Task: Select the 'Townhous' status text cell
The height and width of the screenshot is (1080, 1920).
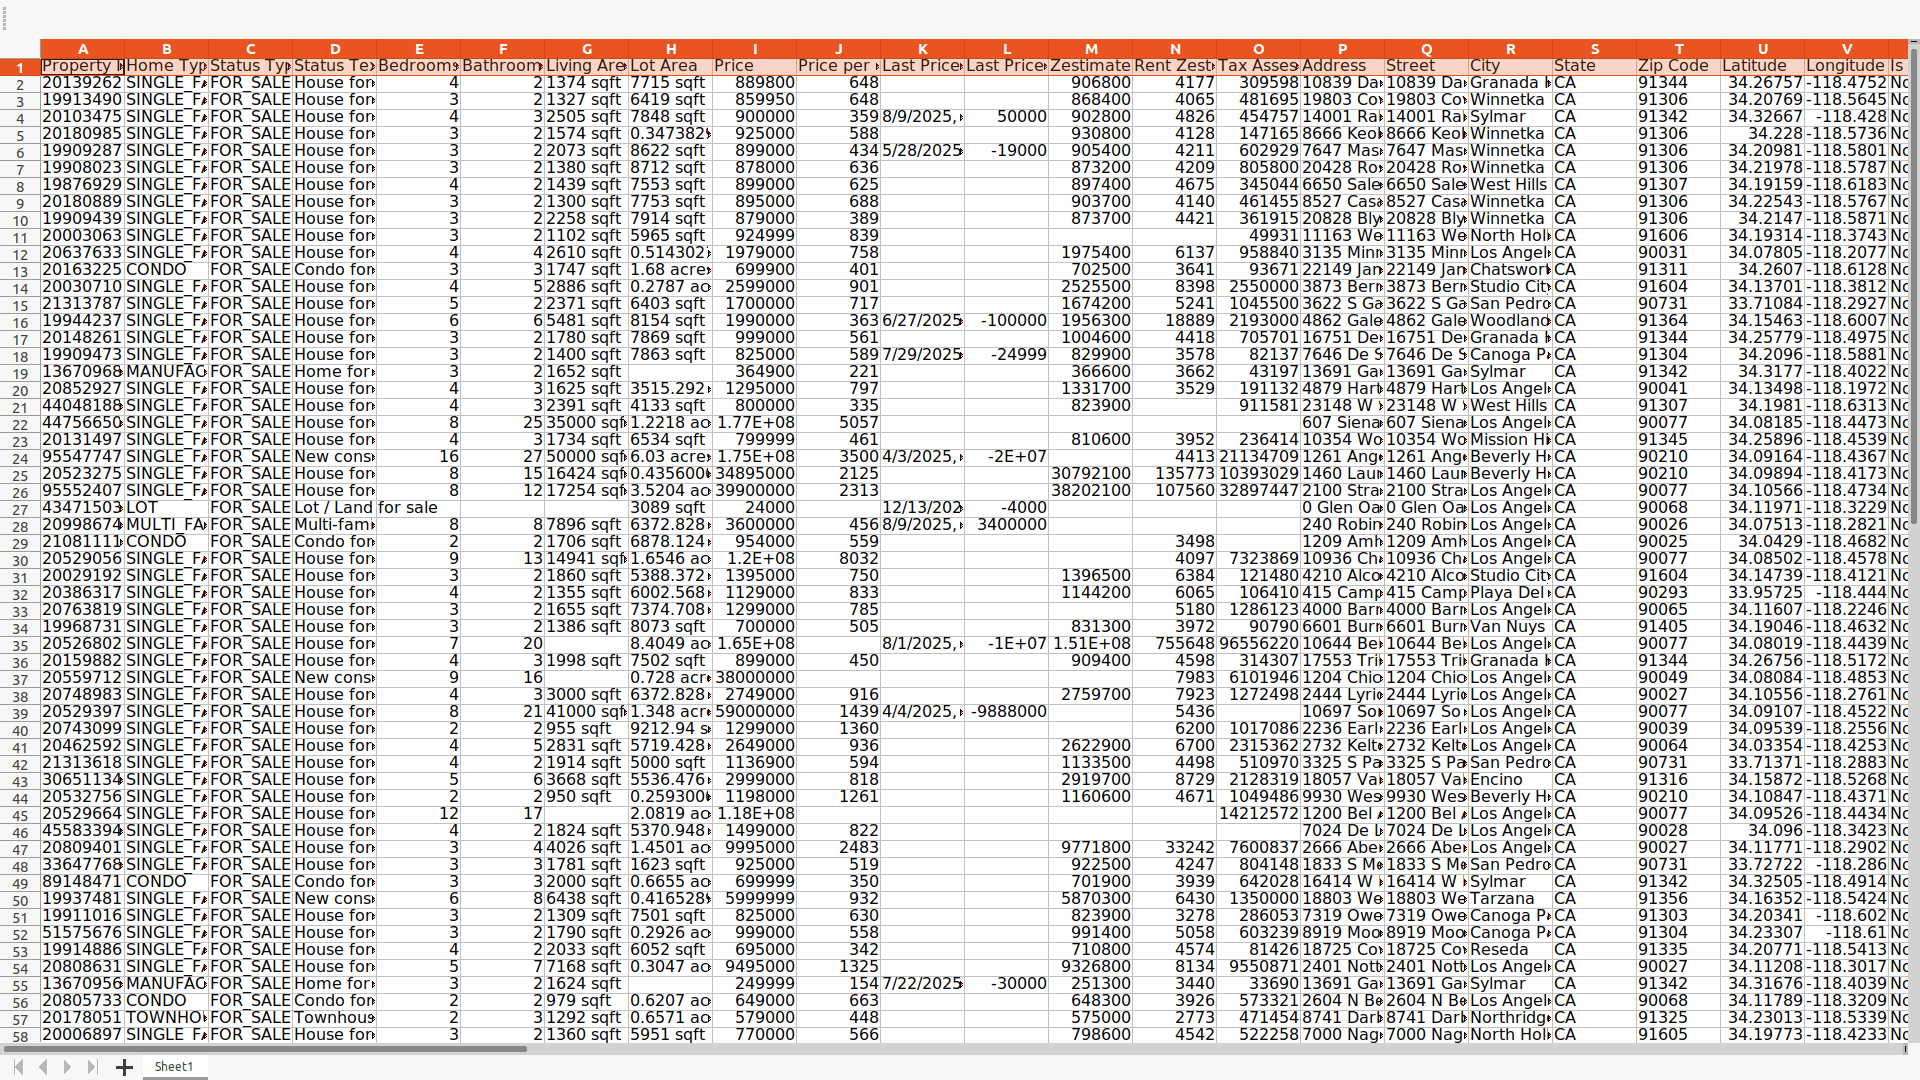Action: pyautogui.click(x=335, y=1018)
